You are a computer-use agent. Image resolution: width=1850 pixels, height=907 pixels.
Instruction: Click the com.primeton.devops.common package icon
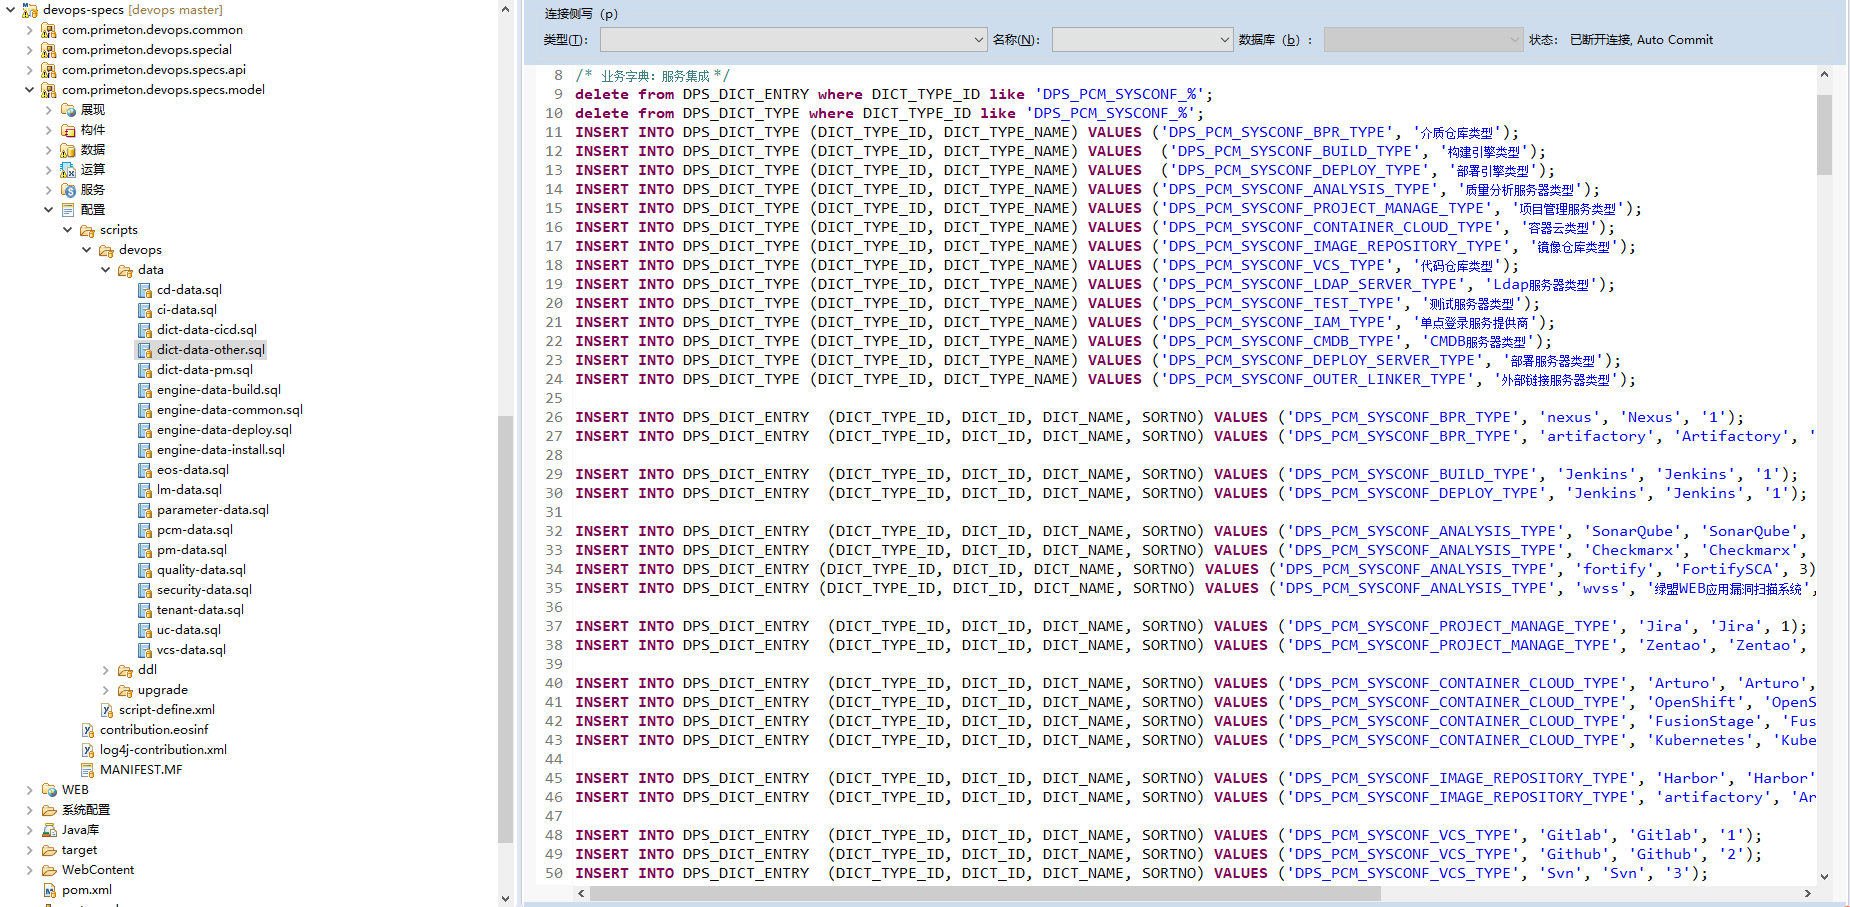[48, 30]
